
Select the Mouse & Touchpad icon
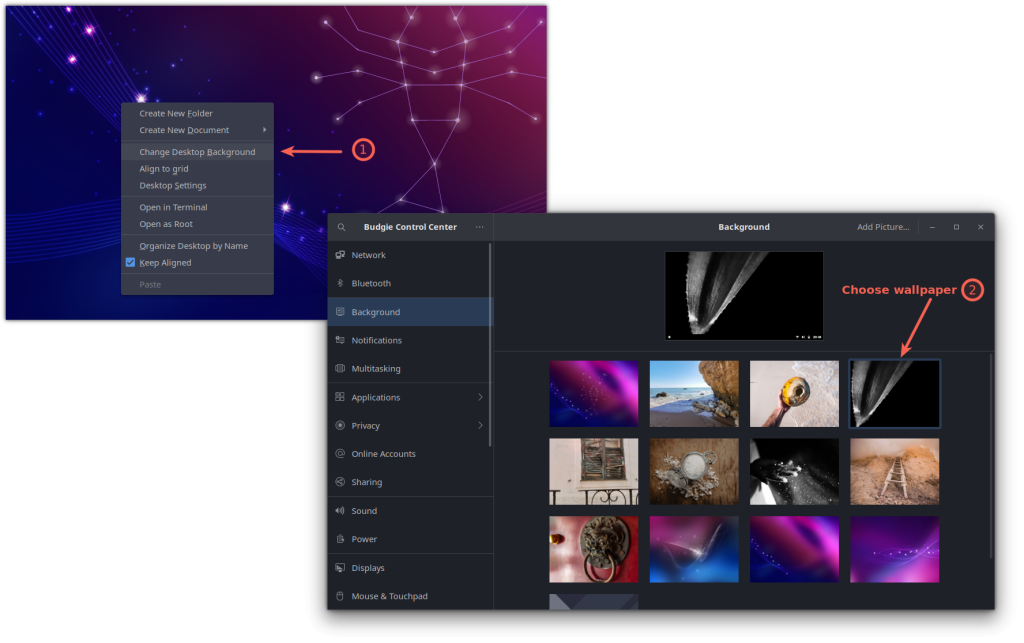pos(341,596)
